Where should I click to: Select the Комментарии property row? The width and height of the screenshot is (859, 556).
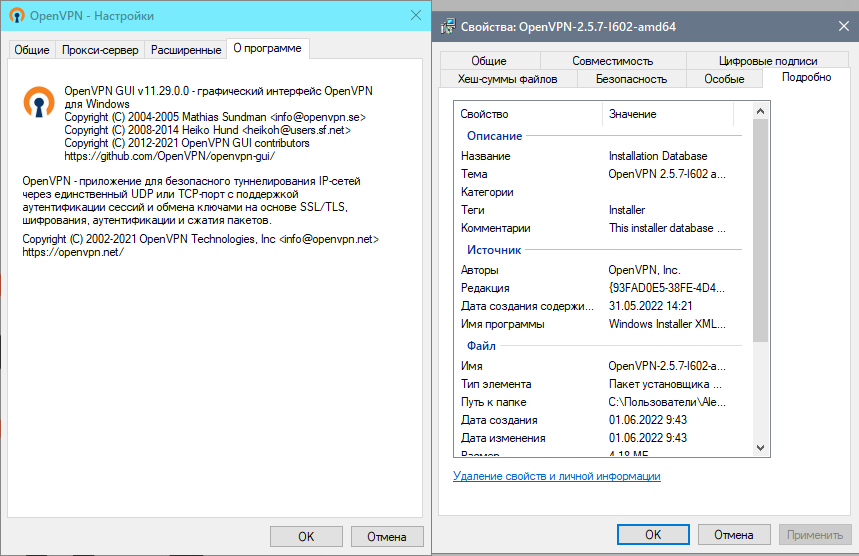601,228
